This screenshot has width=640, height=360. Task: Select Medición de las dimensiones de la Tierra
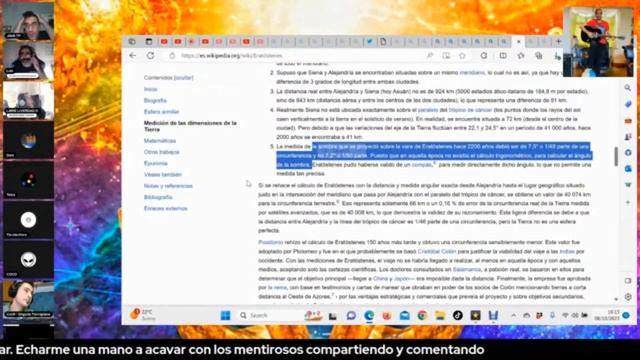[190, 126]
